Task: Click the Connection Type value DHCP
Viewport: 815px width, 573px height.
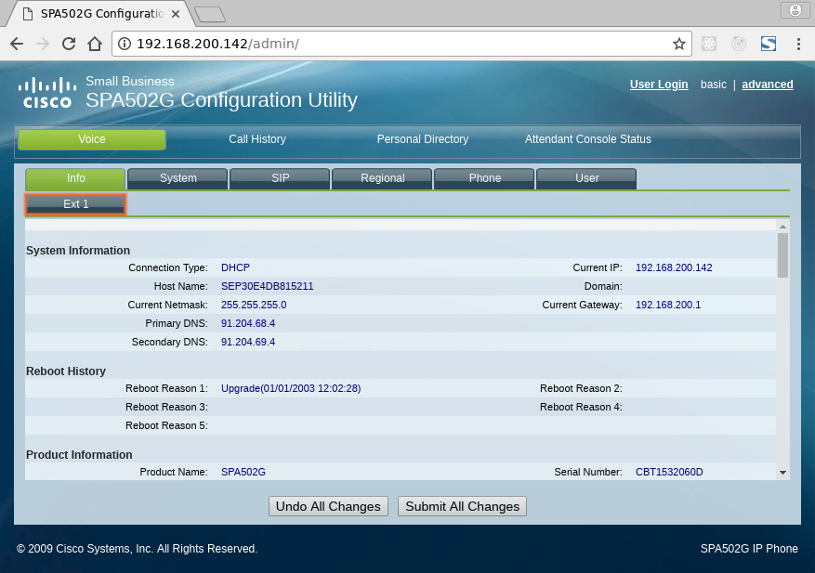Action: coord(235,268)
